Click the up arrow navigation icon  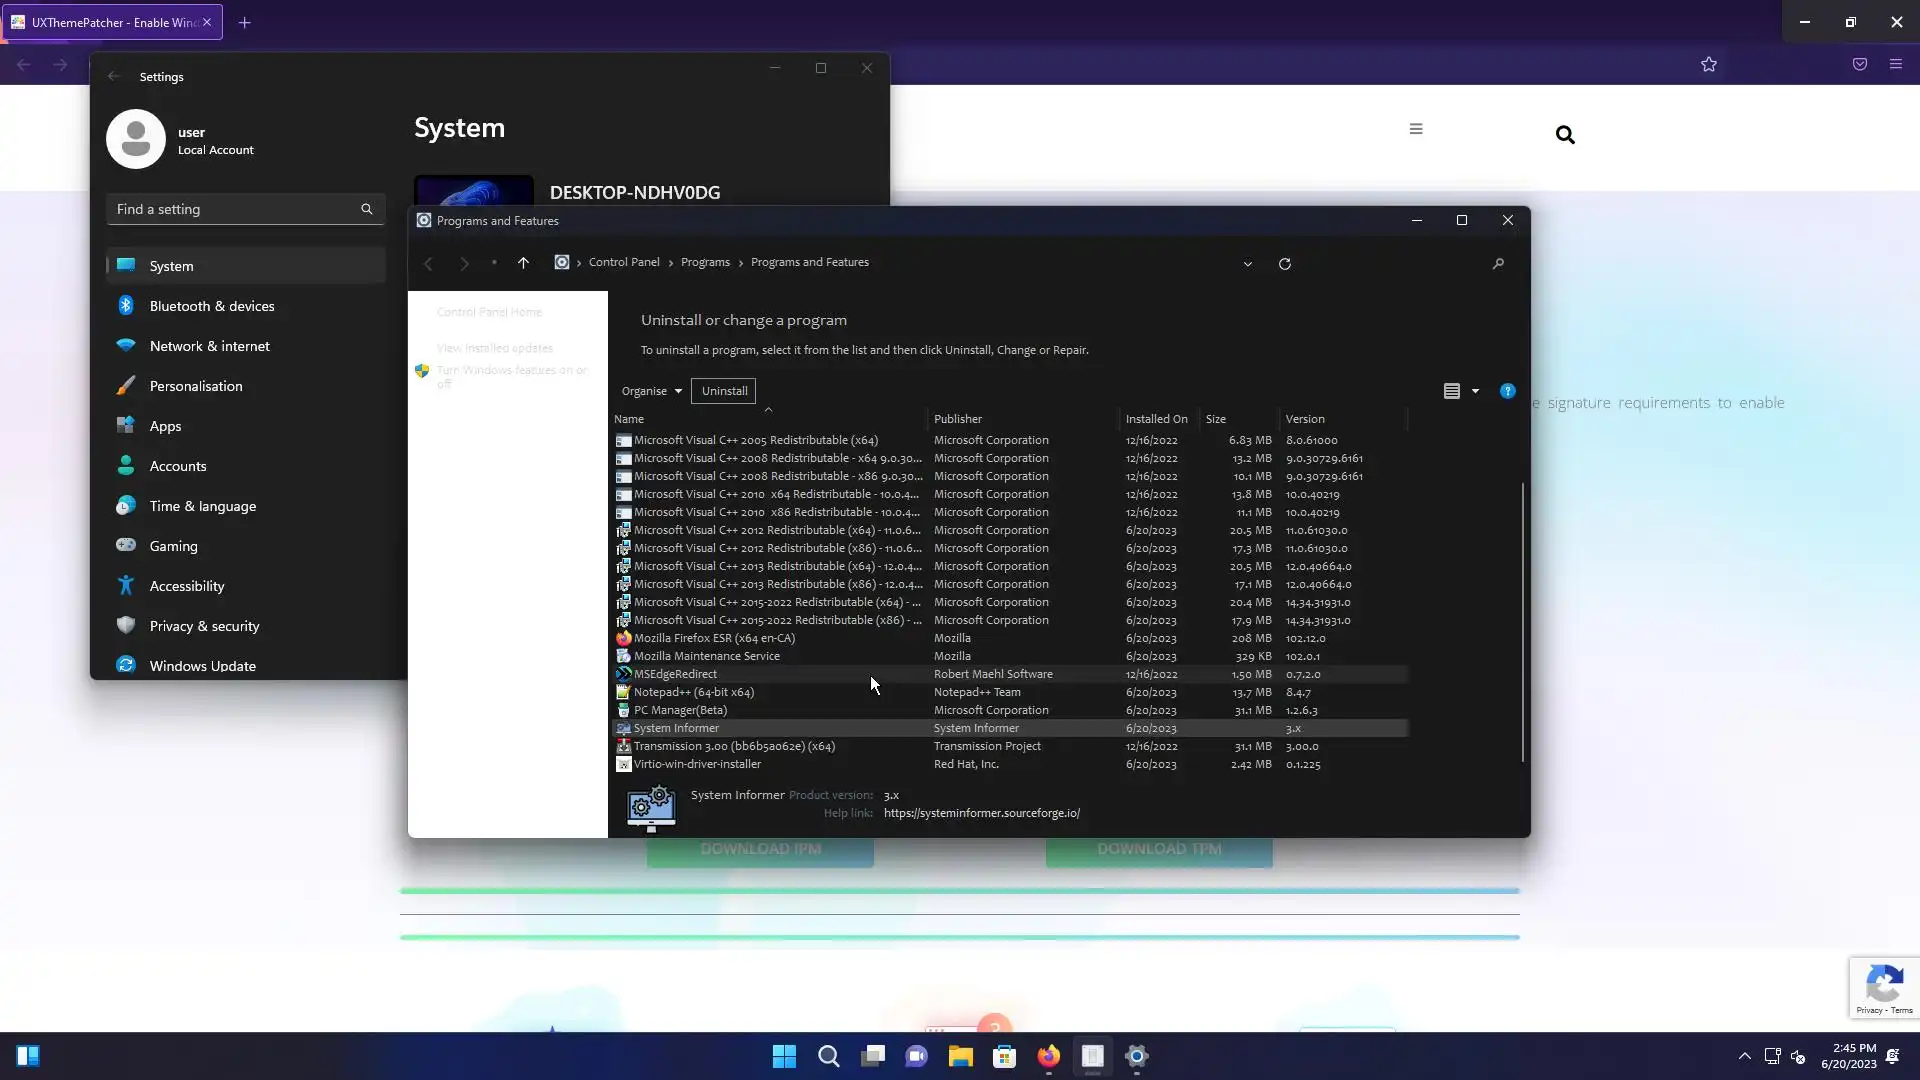click(x=523, y=263)
